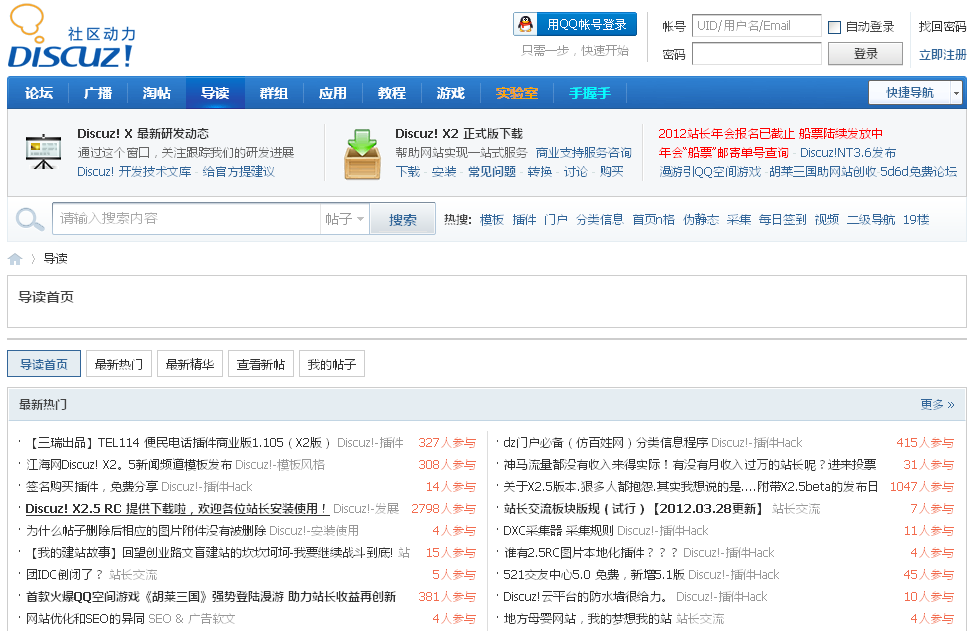
Task: Click the magnifying glass search icon
Action: (29, 219)
